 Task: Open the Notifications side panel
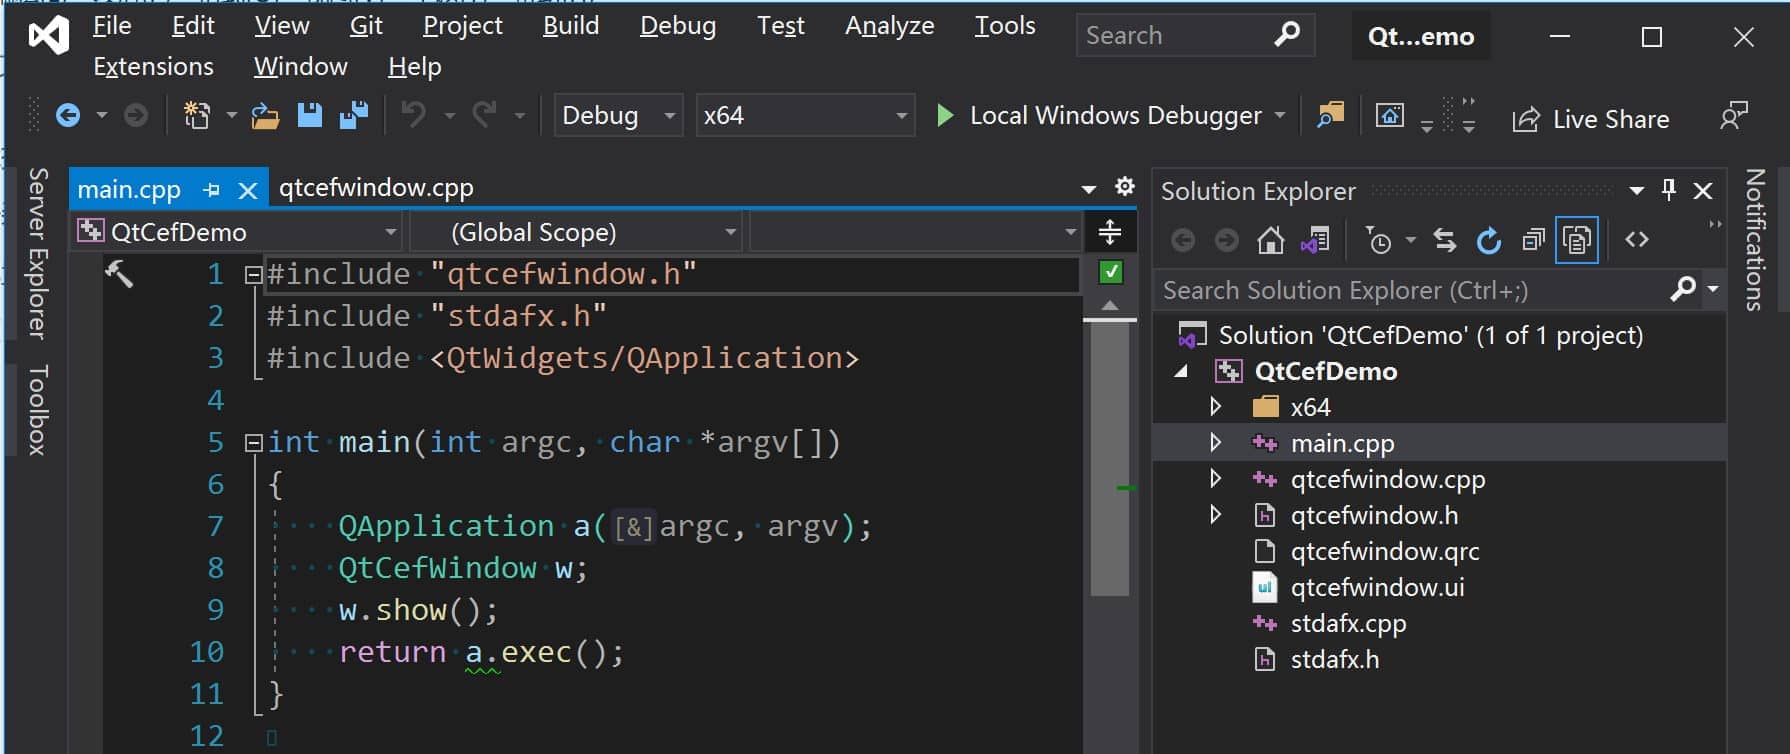click(1755, 240)
